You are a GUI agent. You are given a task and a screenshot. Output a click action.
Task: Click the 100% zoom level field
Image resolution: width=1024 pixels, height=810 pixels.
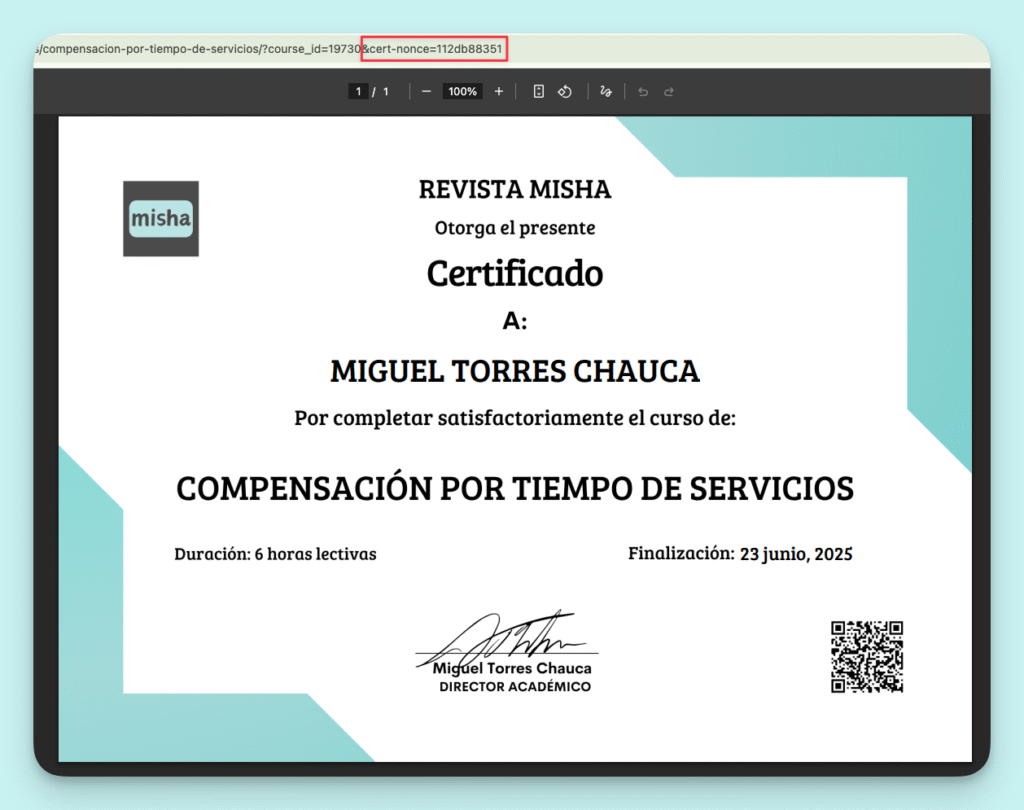tap(462, 91)
